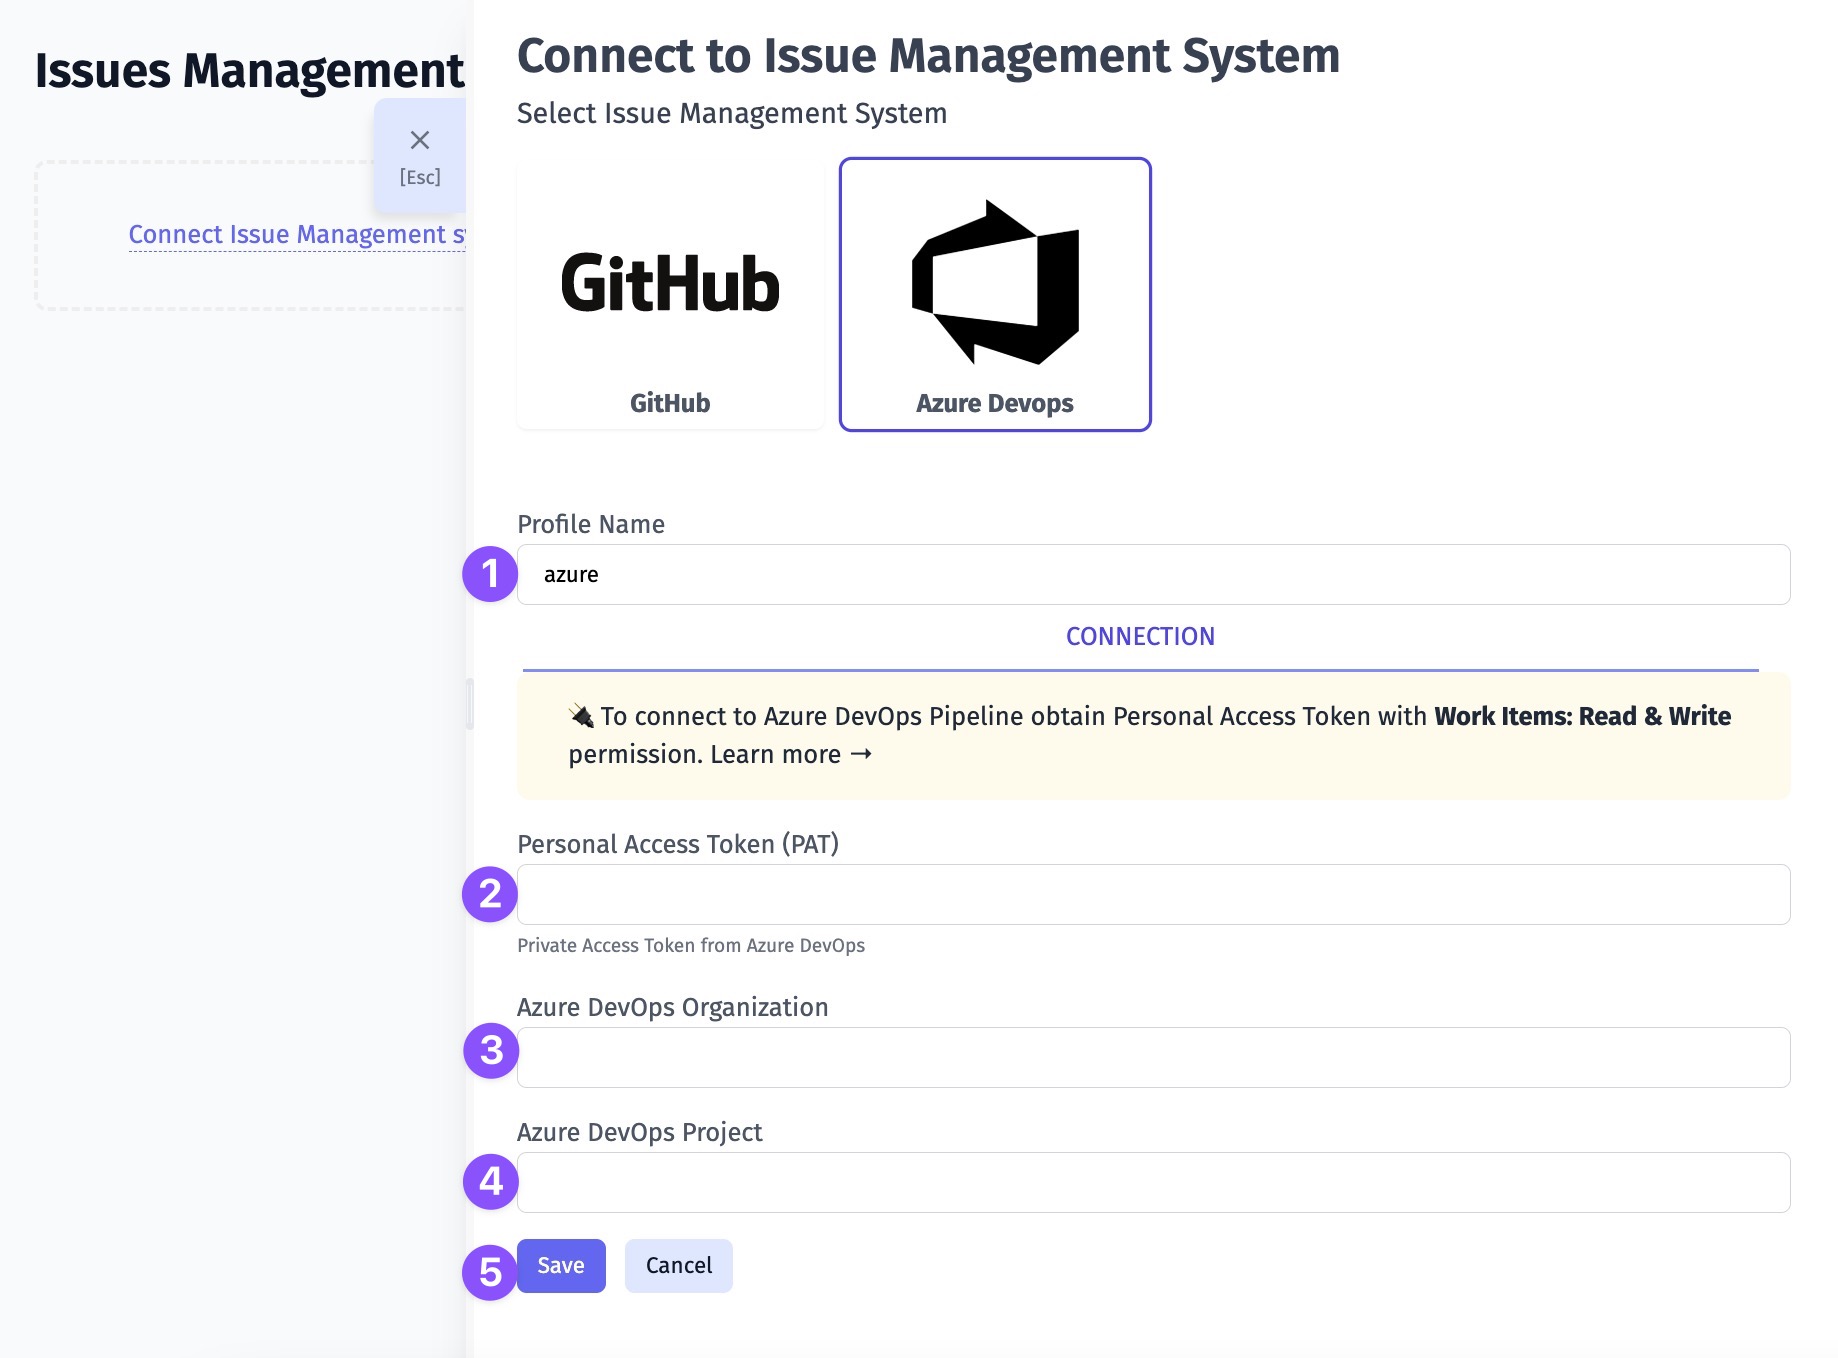Click the purple step 3 marker
Screen dimensions: 1838x1358
tap(491, 1051)
